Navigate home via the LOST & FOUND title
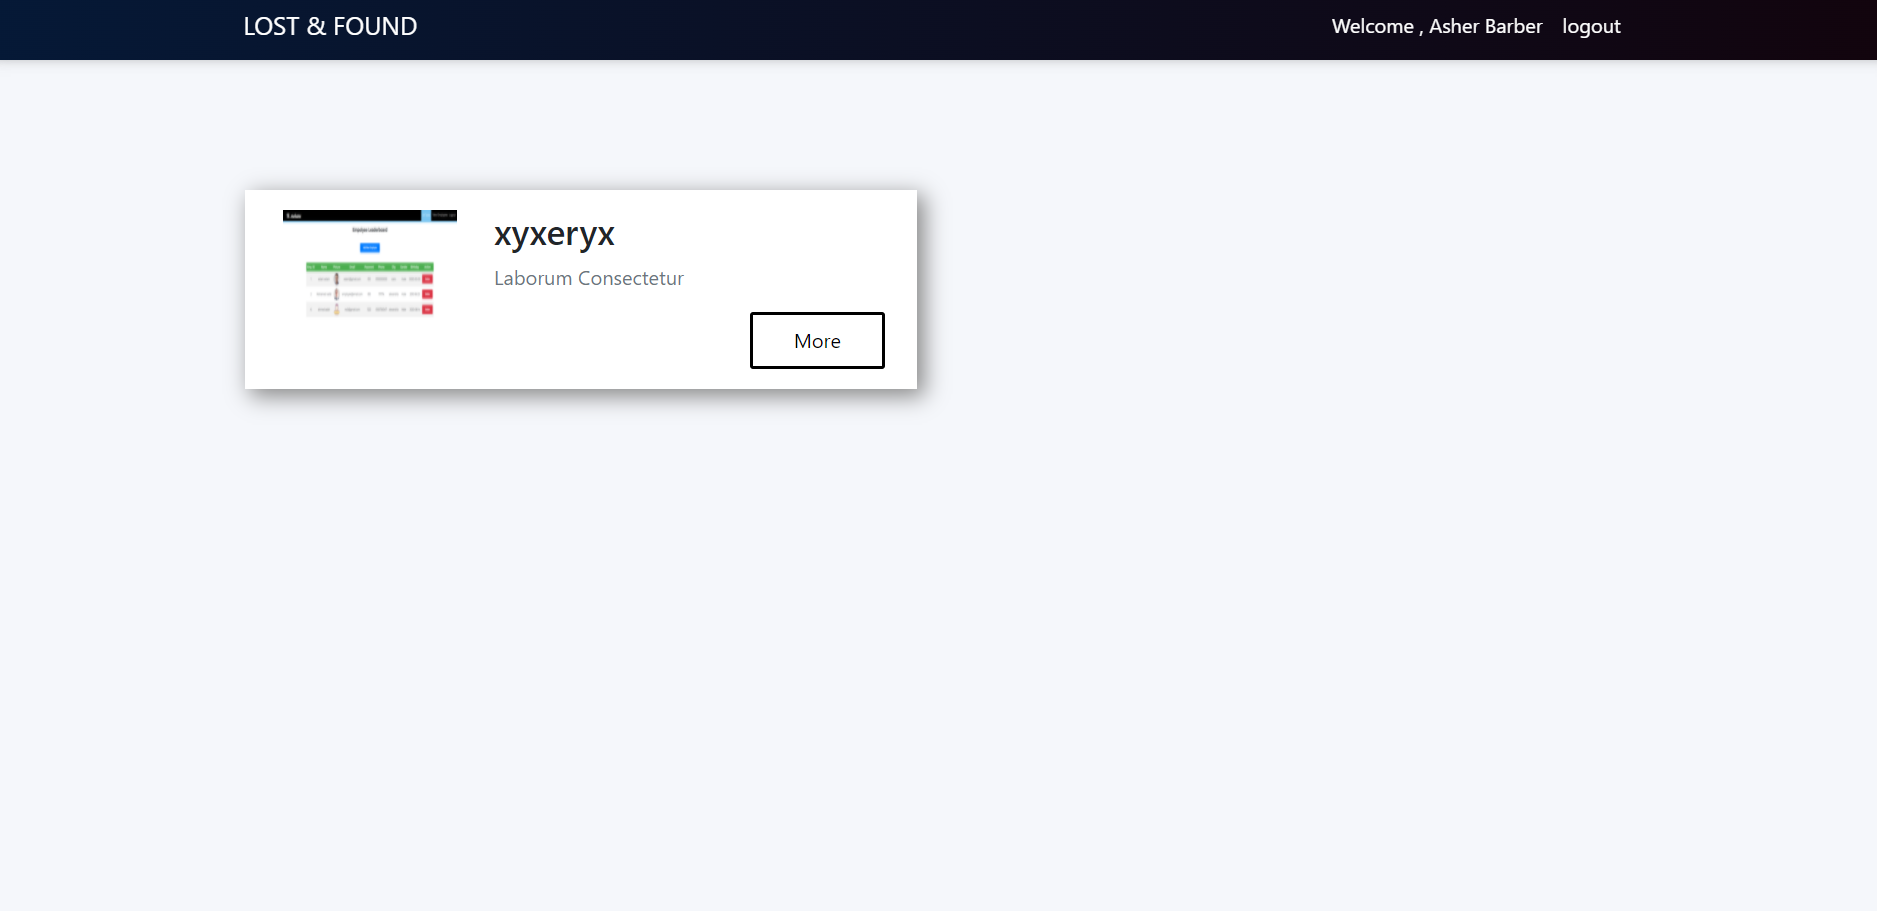1877x911 pixels. coord(330,26)
